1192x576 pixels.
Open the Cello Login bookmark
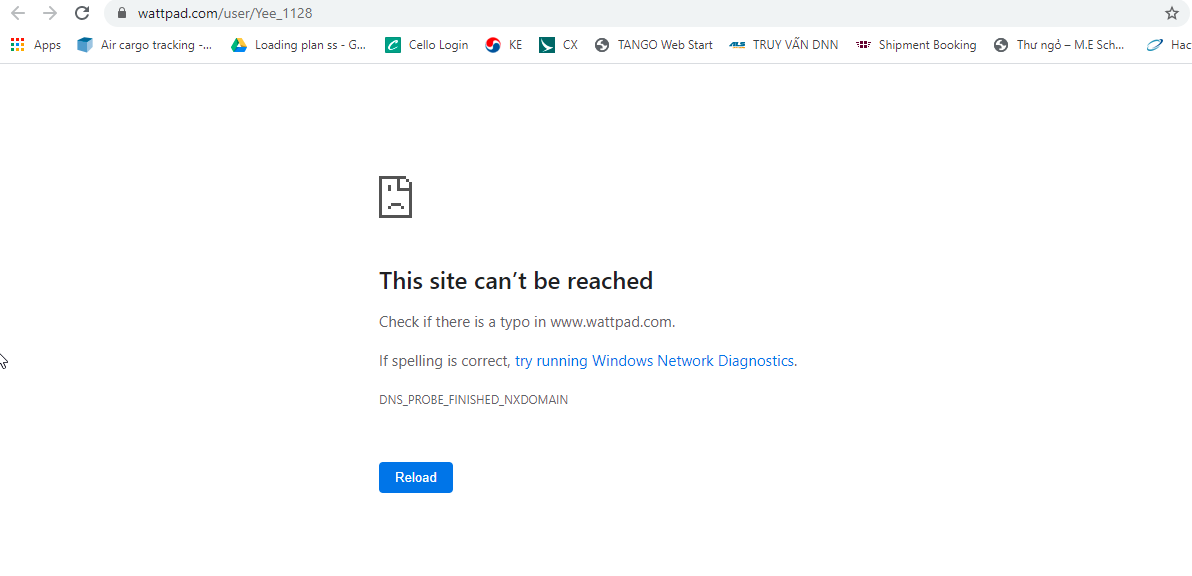point(427,45)
